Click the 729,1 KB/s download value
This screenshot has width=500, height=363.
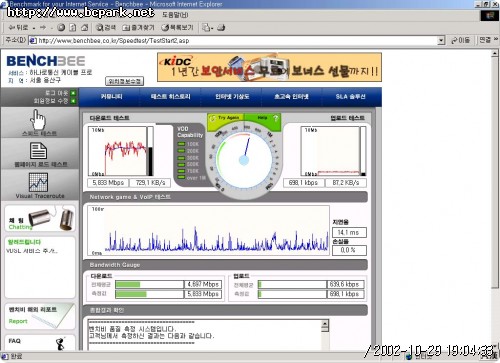[150, 183]
